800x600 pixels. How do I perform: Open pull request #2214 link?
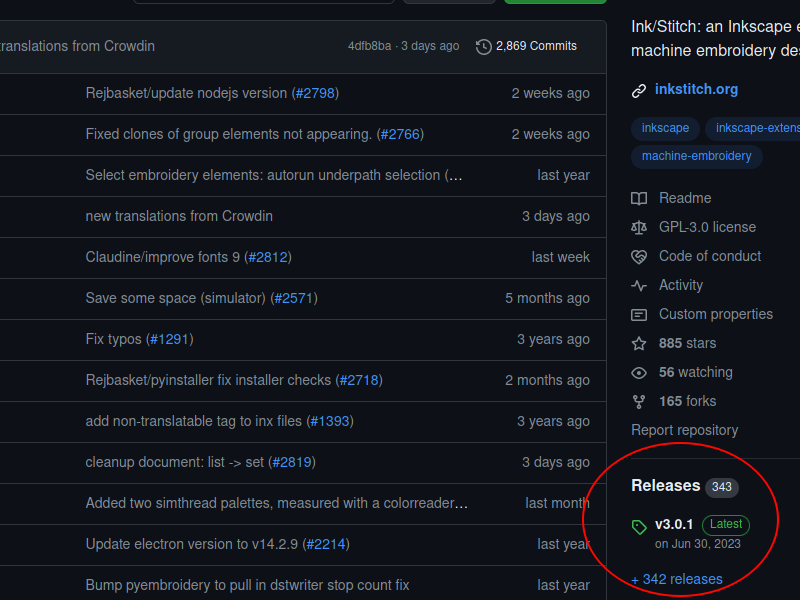[x=326, y=544]
